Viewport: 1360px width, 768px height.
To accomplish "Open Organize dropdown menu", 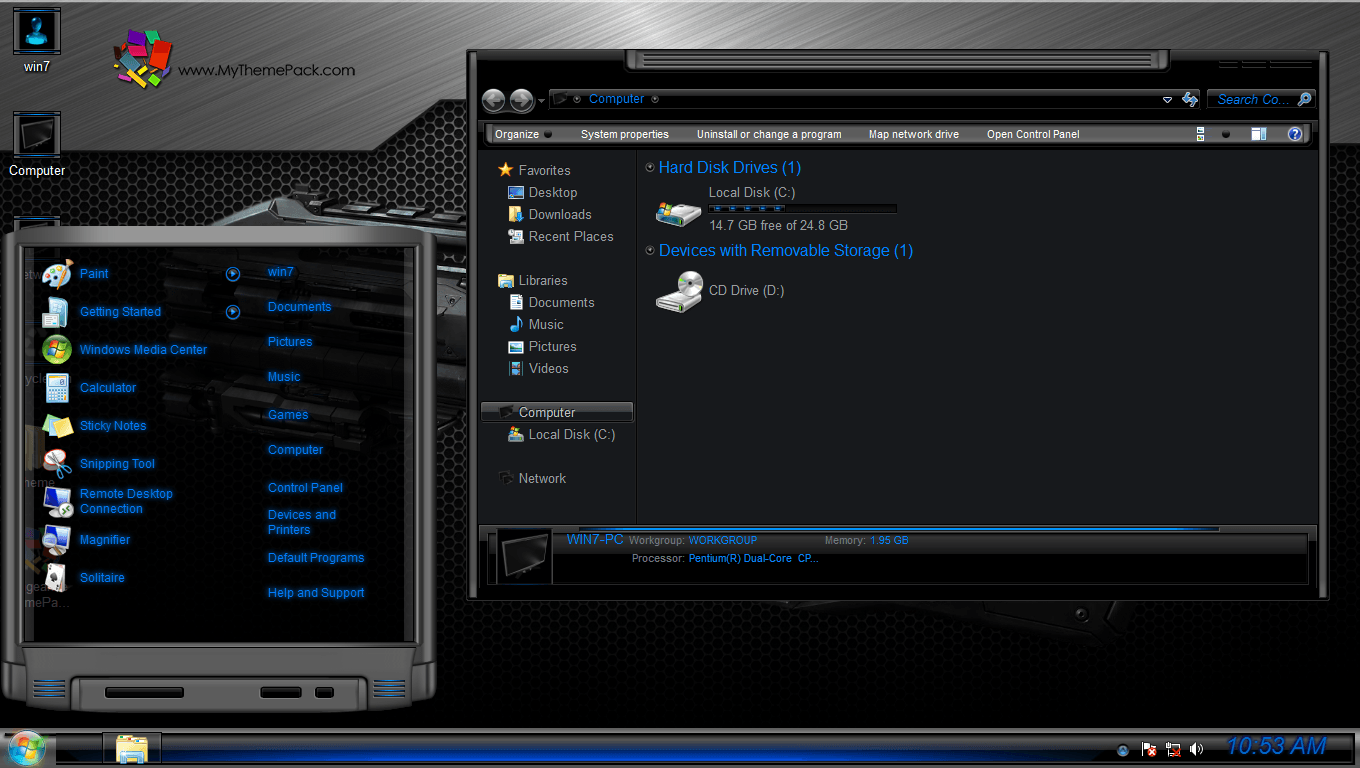I will click(x=523, y=134).
